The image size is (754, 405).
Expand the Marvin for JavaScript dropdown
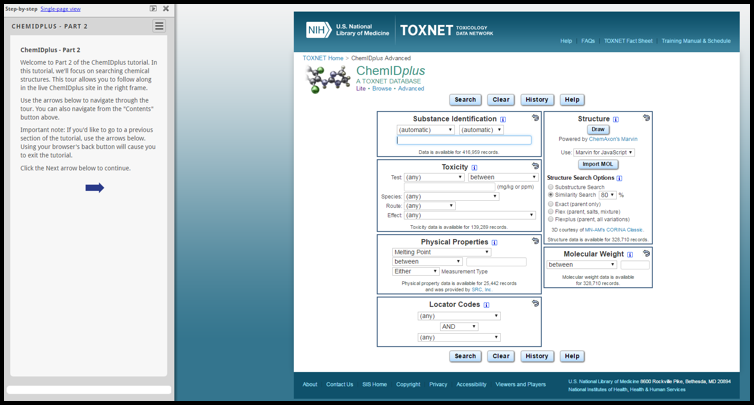[605, 152]
